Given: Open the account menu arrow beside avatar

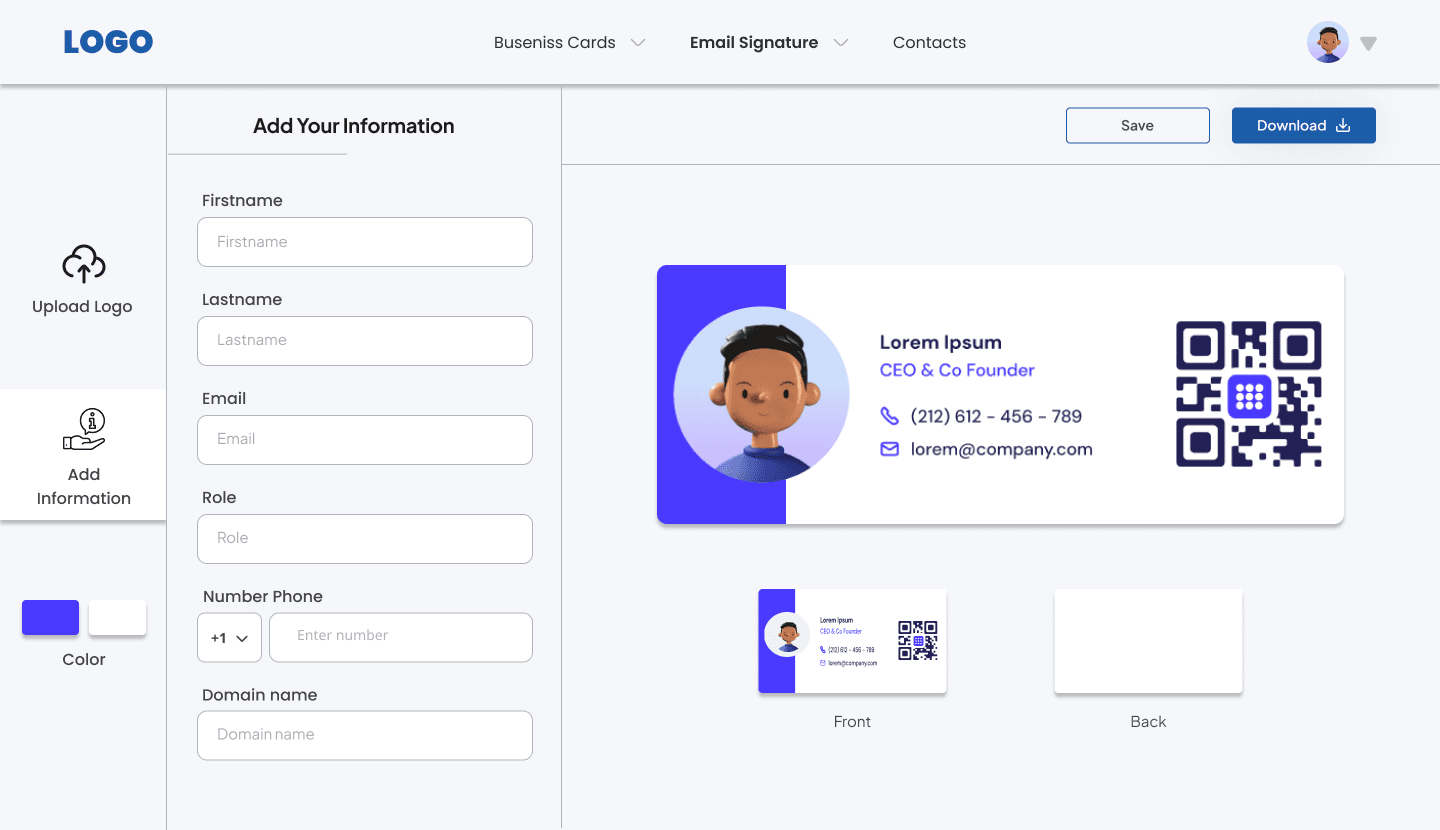Looking at the screenshot, I should (x=1369, y=44).
